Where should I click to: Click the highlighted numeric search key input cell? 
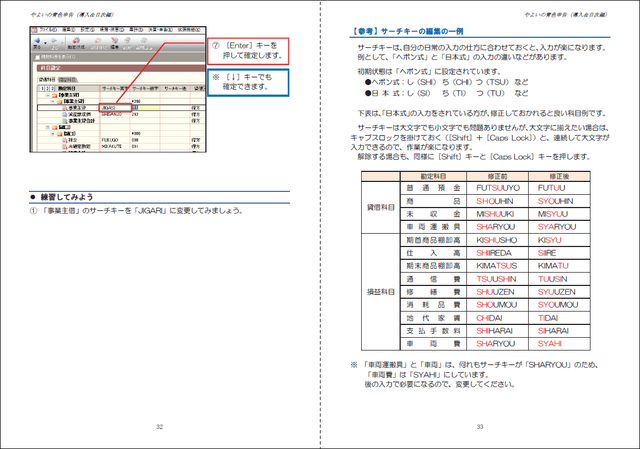pos(146,108)
